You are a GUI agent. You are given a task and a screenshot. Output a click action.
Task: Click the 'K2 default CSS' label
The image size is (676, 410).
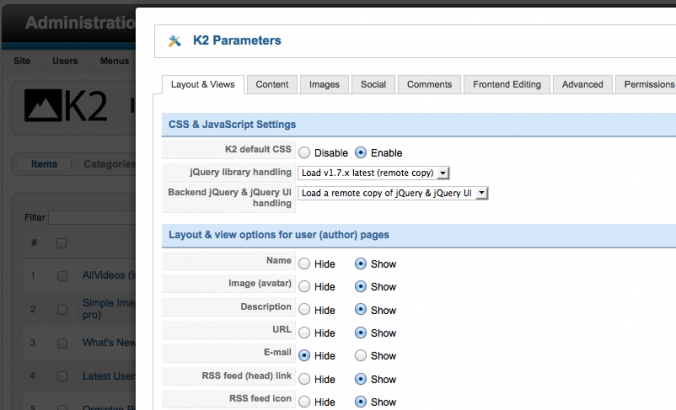tap(258, 149)
